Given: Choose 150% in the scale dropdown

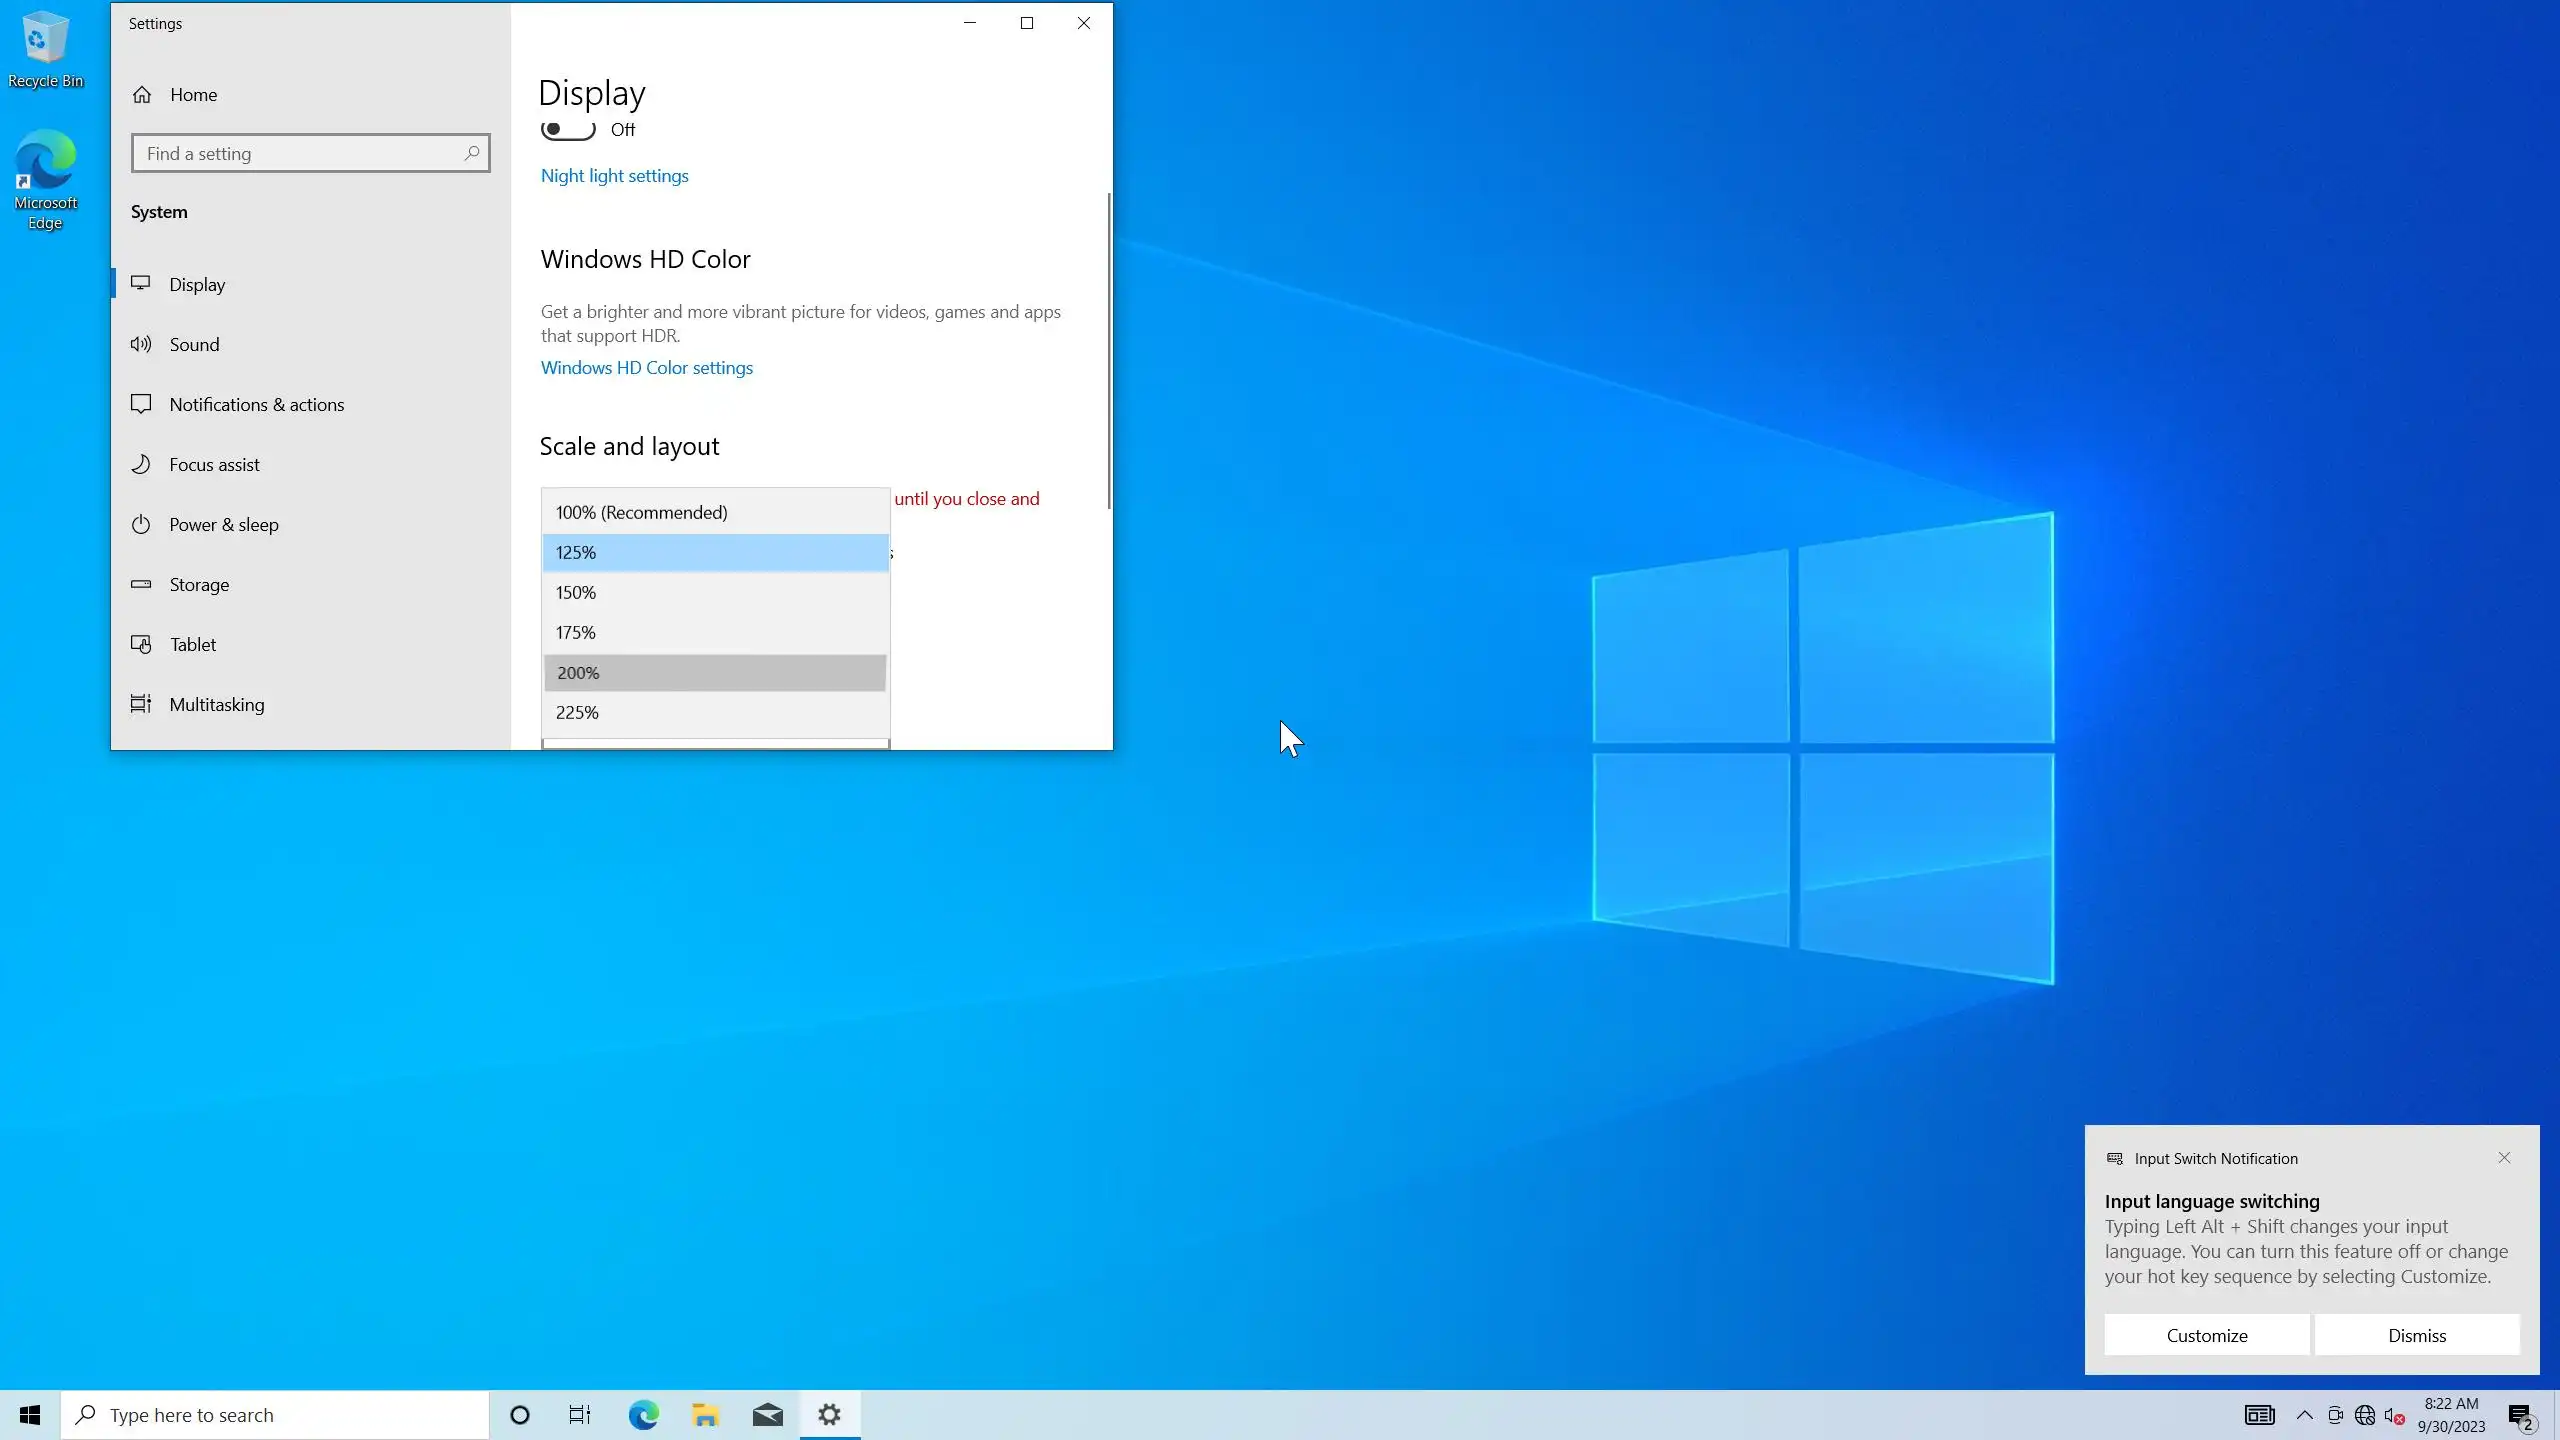Looking at the screenshot, I should click(x=576, y=592).
